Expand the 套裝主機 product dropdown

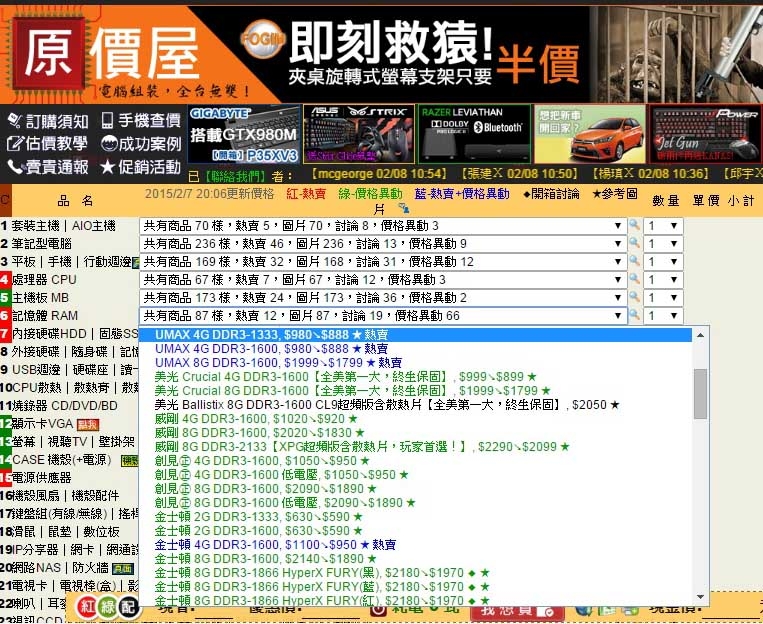click(x=383, y=226)
